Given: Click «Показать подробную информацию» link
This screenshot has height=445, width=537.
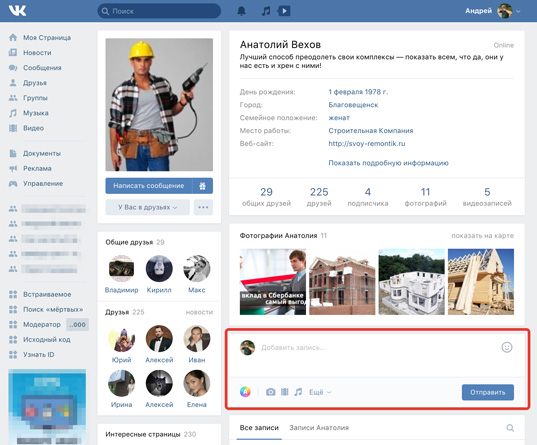Looking at the screenshot, I should click(x=388, y=163).
